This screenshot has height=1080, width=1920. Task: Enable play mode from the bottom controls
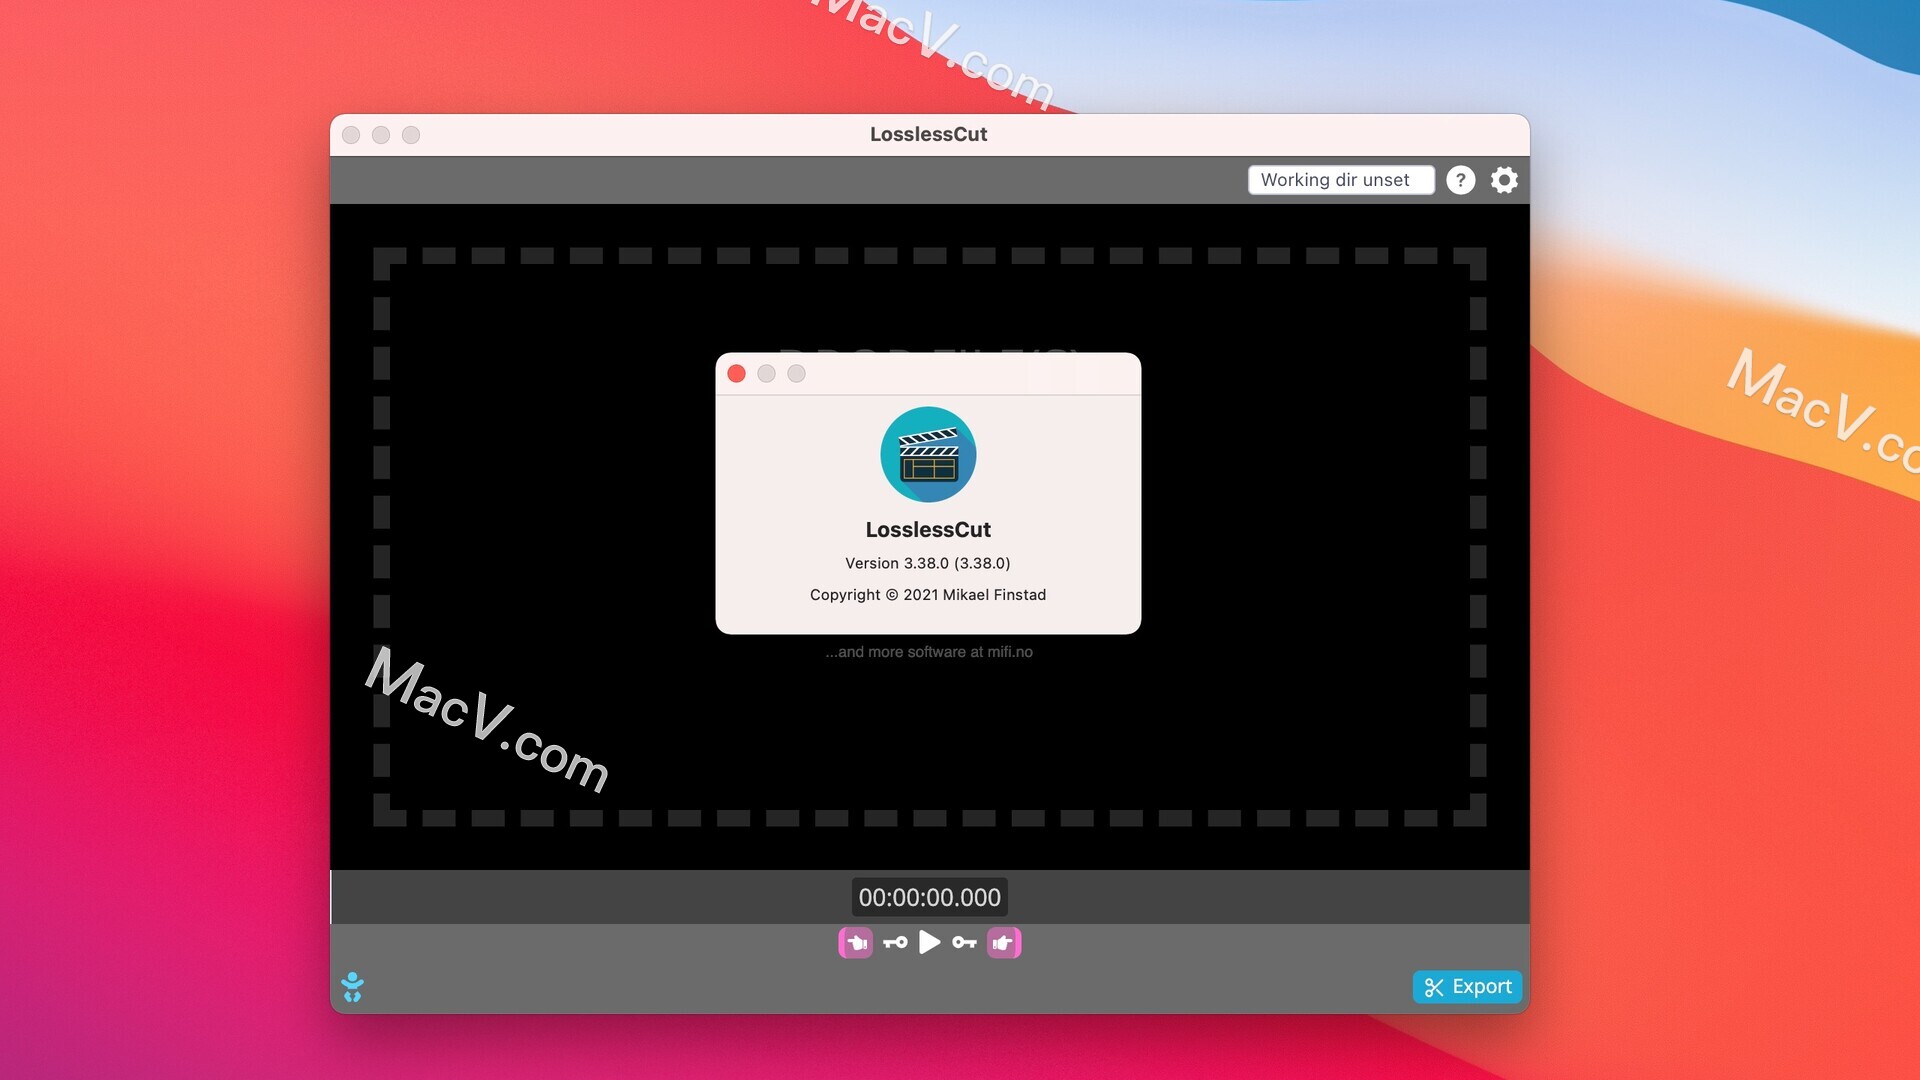click(x=929, y=941)
